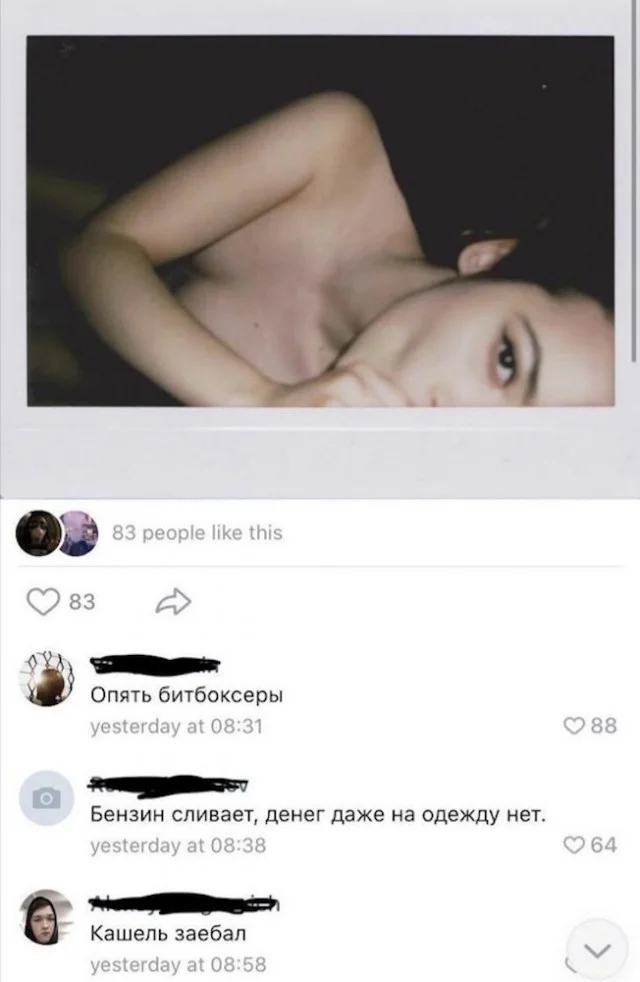Open the polaroid photo in full view
640x982 pixels.
pyautogui.click(x=320, y=221)
